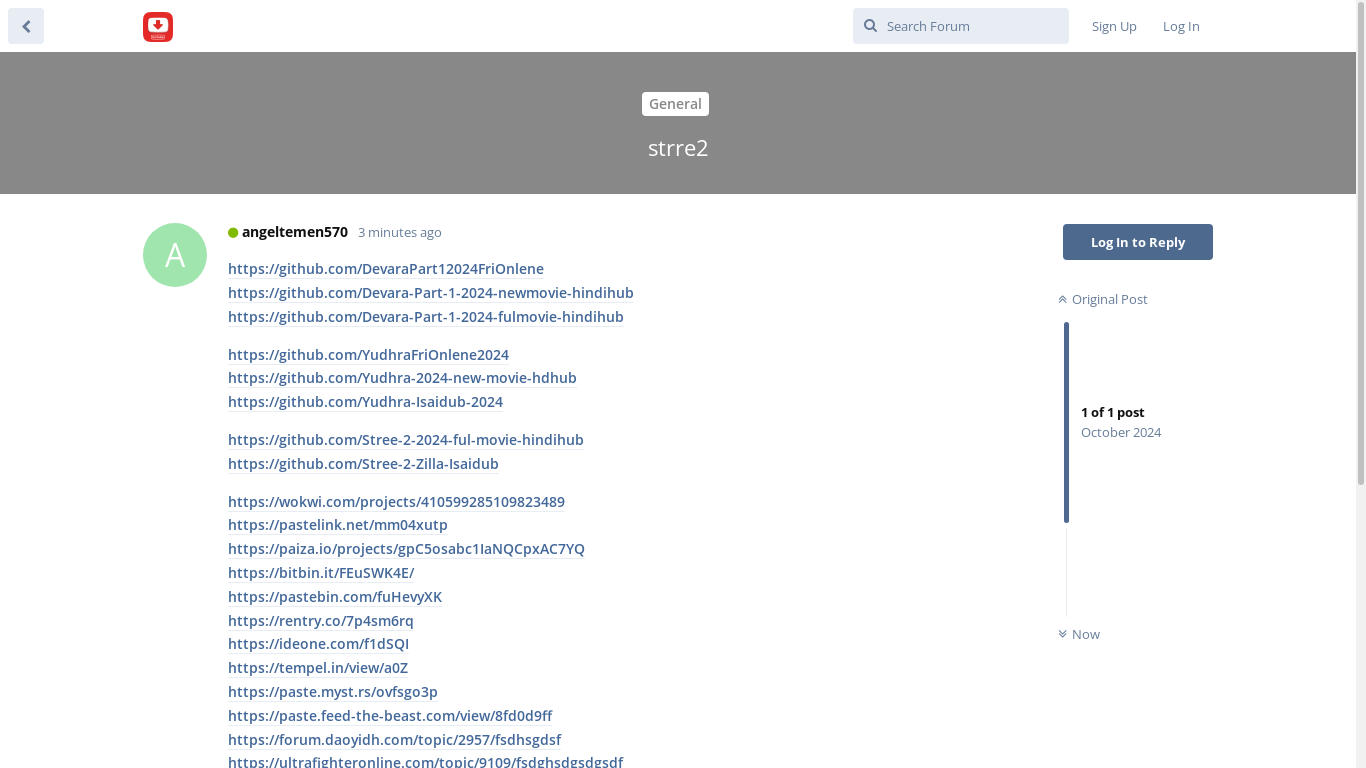Open rentry.co/7p4sm6rq link

click(x=321, y=621)
